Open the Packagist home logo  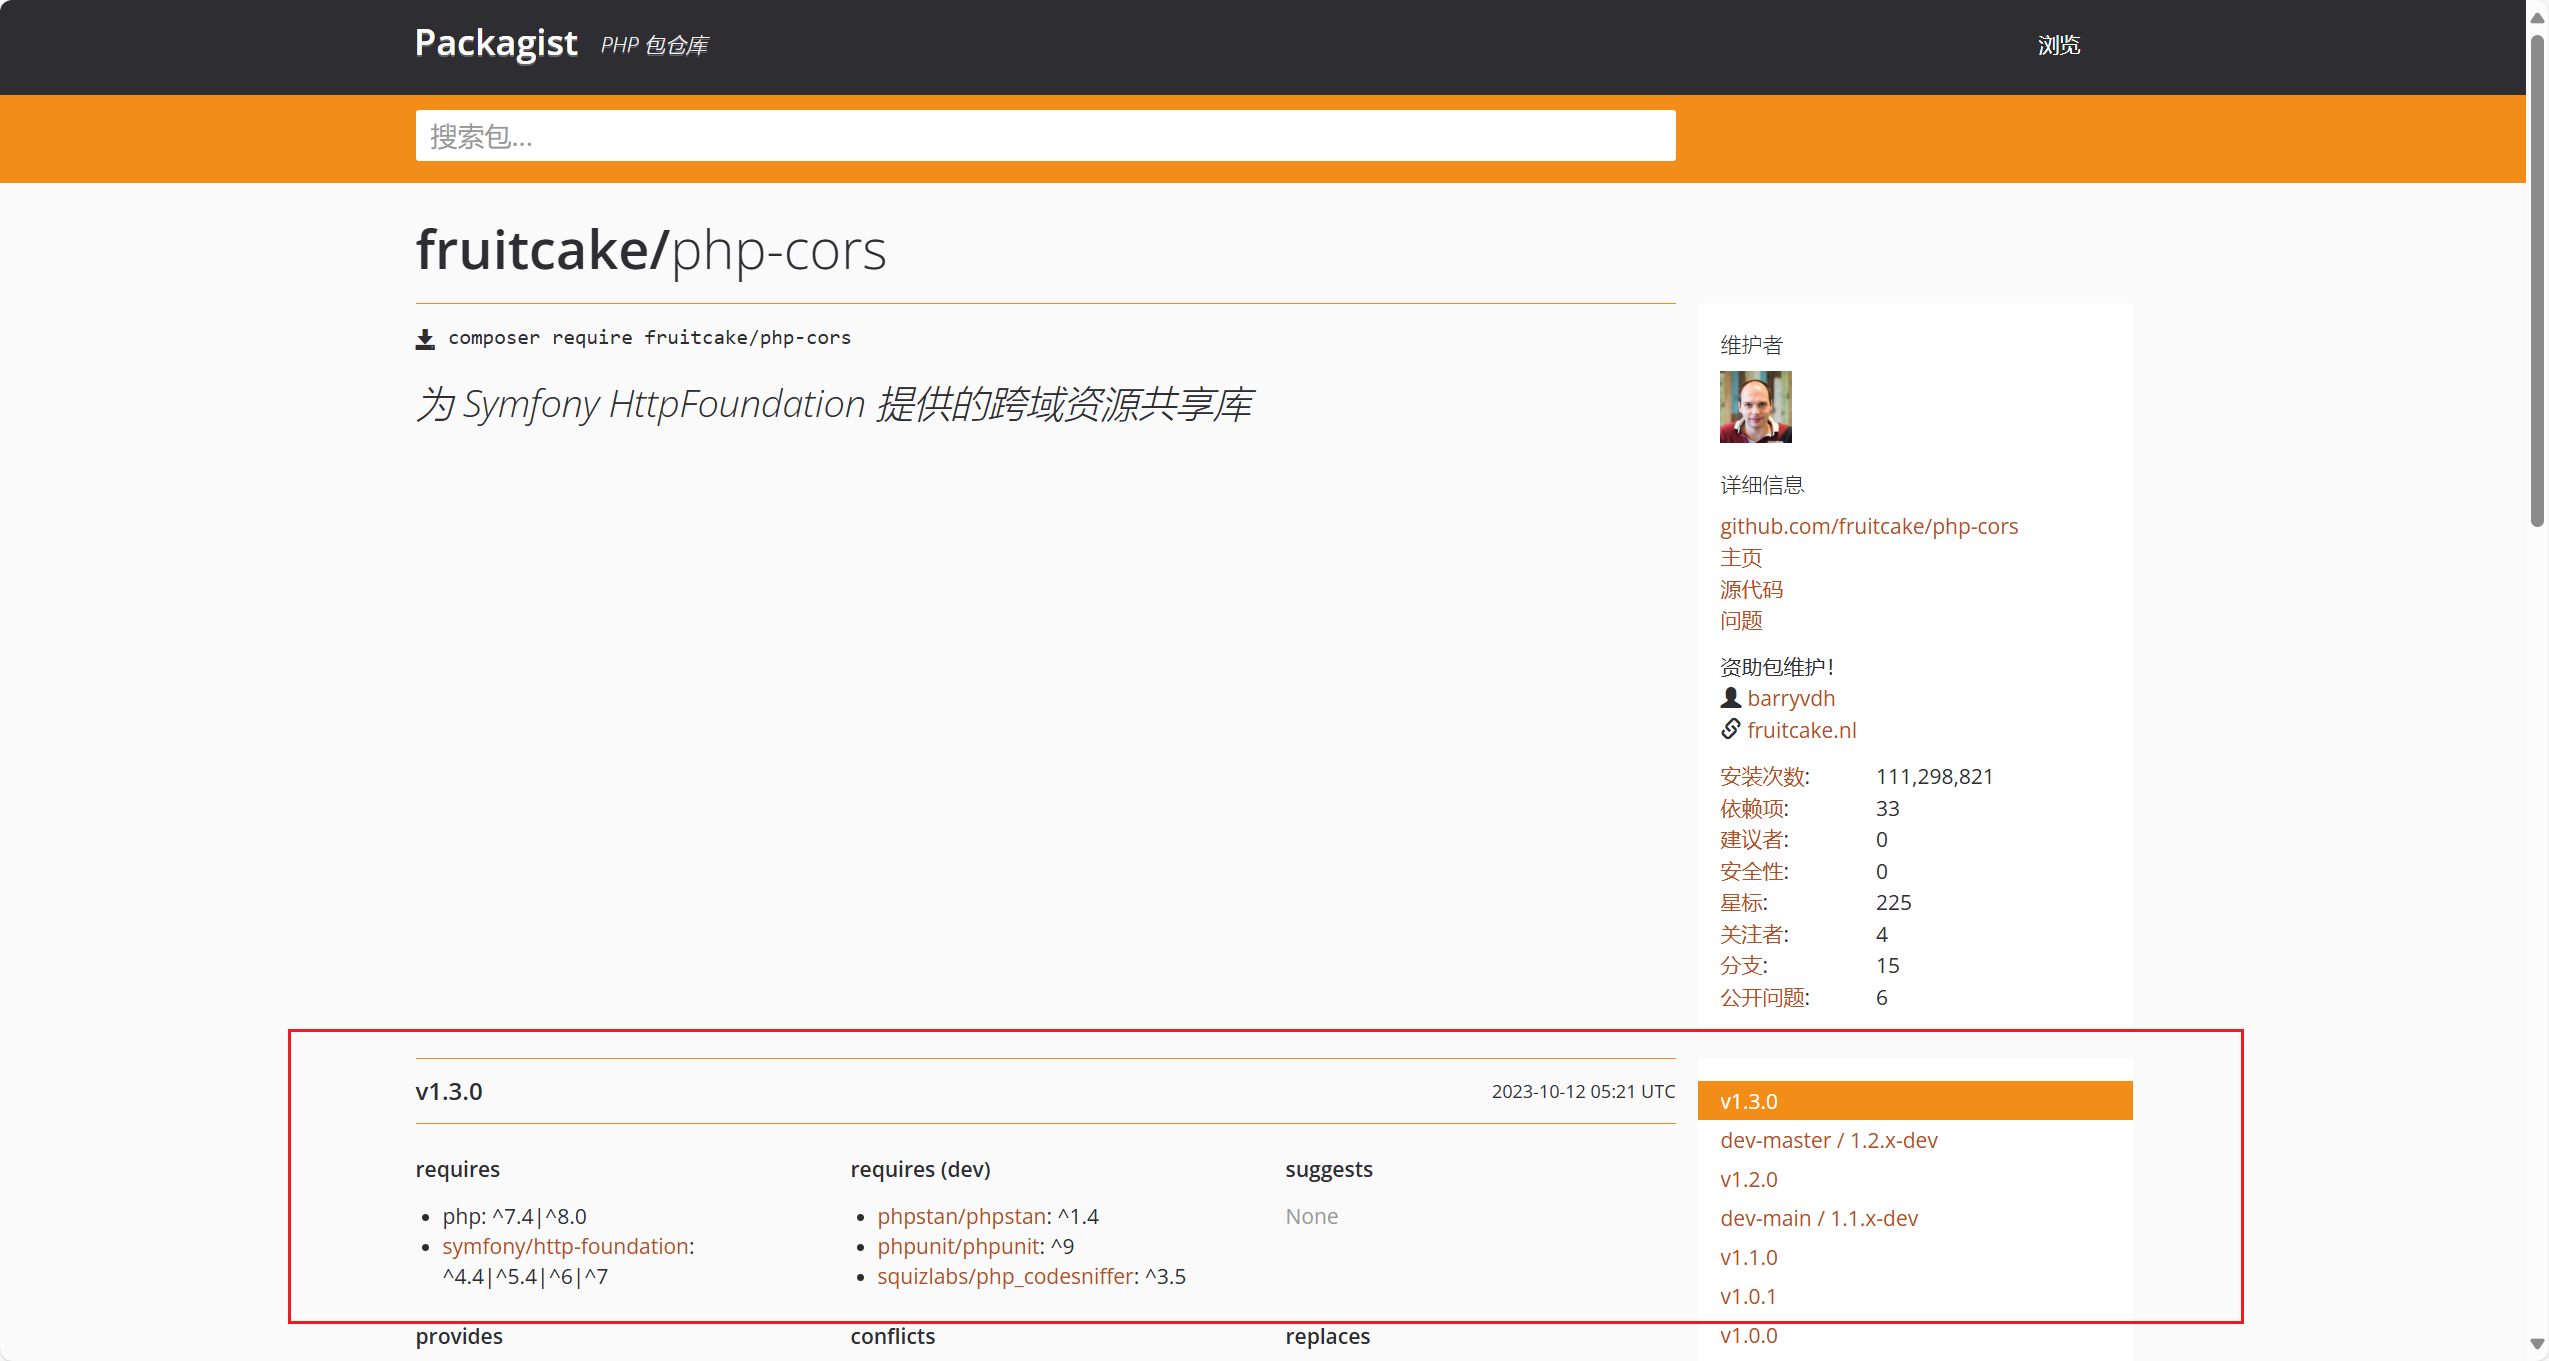tap(496, 43)
